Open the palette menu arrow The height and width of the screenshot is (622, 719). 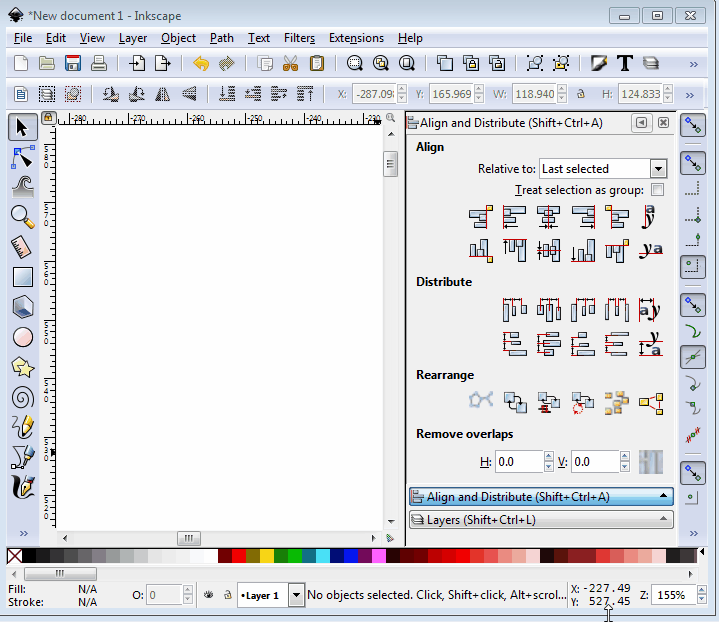point(702,552)
